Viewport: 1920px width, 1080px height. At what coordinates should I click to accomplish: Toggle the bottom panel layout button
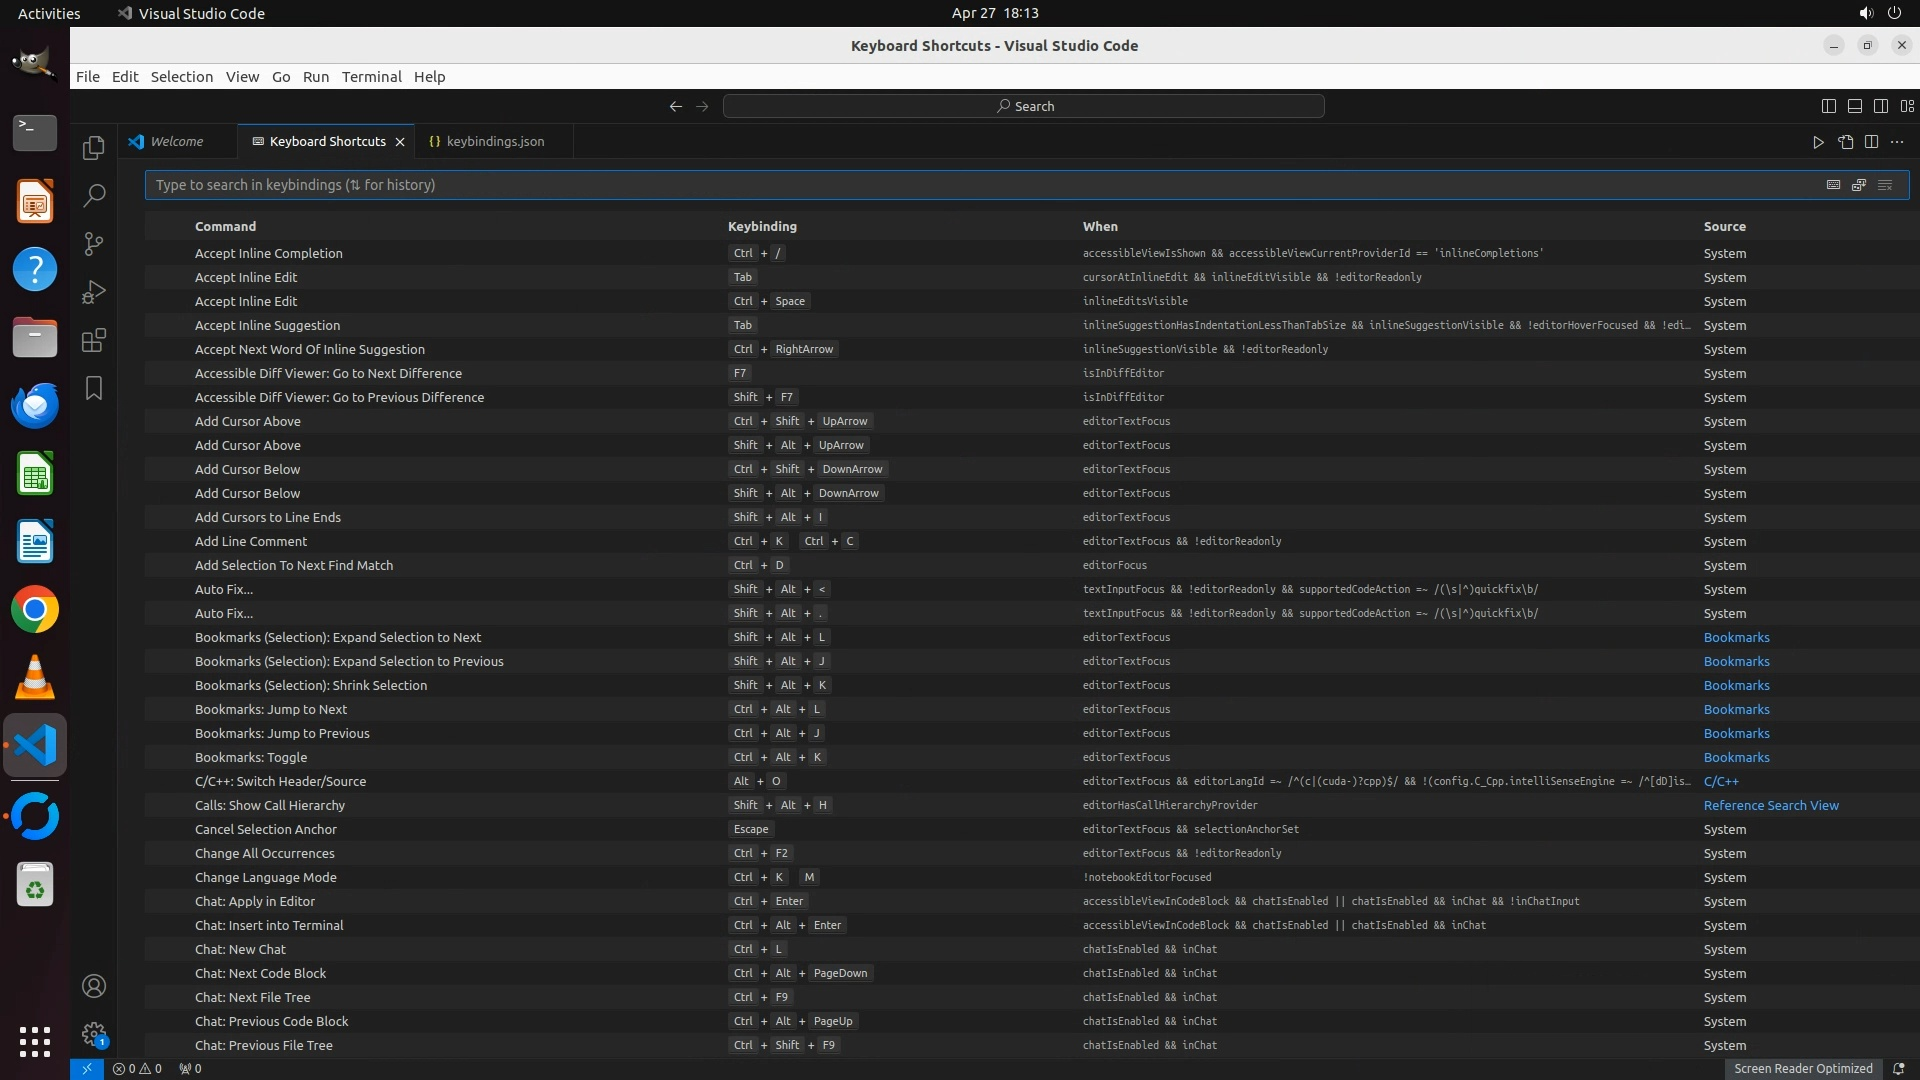[x=1854, y=106]
